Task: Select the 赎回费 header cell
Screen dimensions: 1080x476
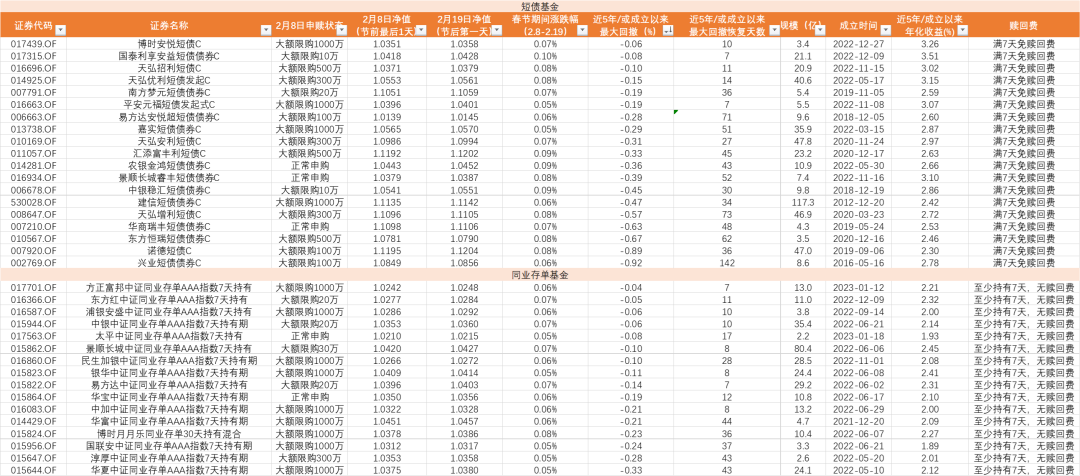Action: 1024,25
